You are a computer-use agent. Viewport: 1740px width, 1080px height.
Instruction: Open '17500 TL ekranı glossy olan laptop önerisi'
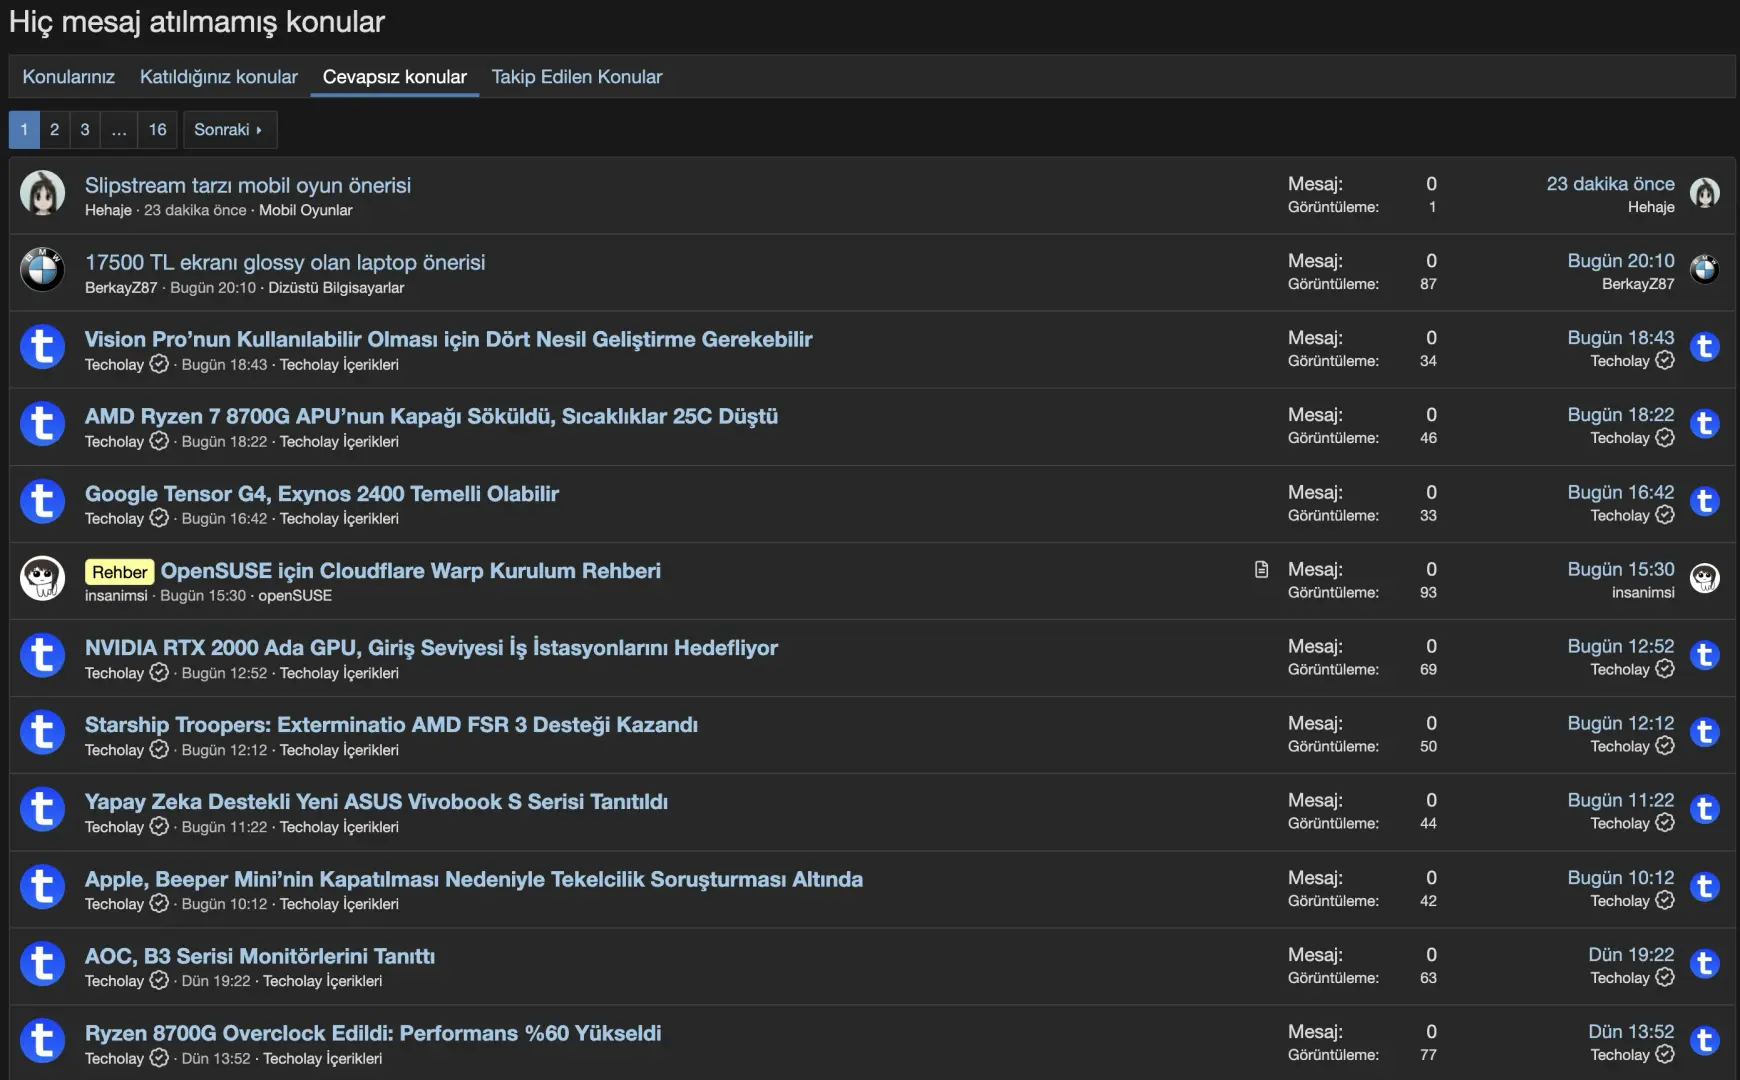[x=285, y=262]
